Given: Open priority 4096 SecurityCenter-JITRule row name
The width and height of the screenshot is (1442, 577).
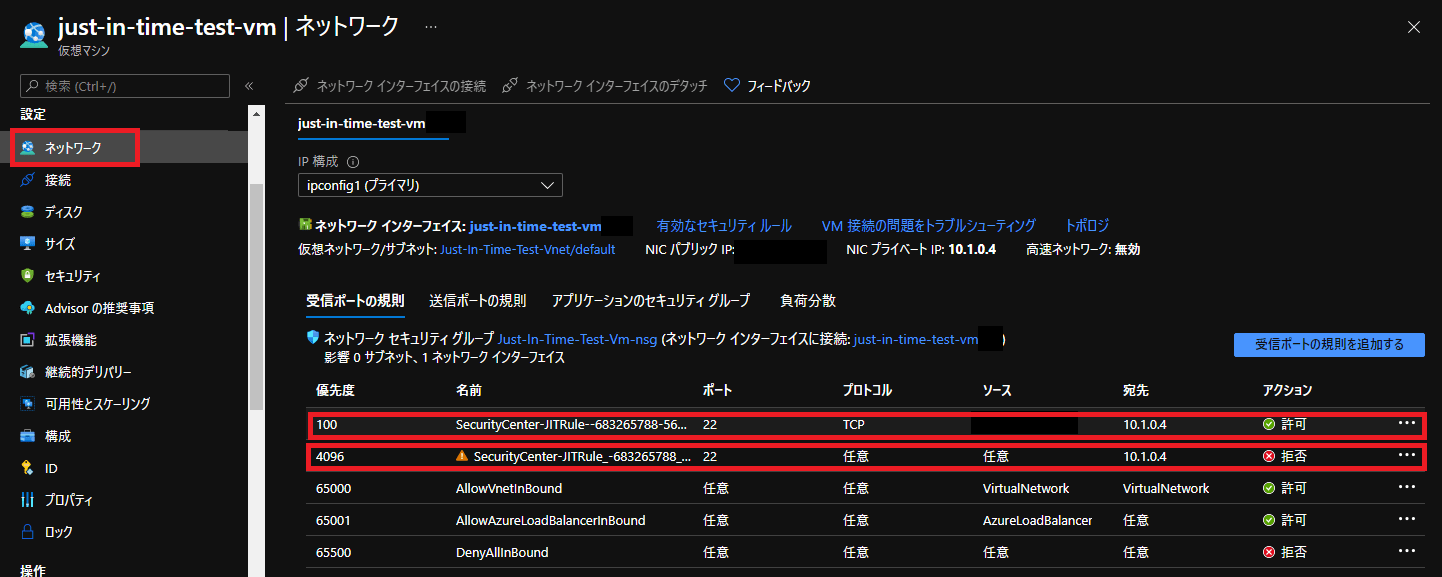Looking at the screenshot, I should click(583, 456).
